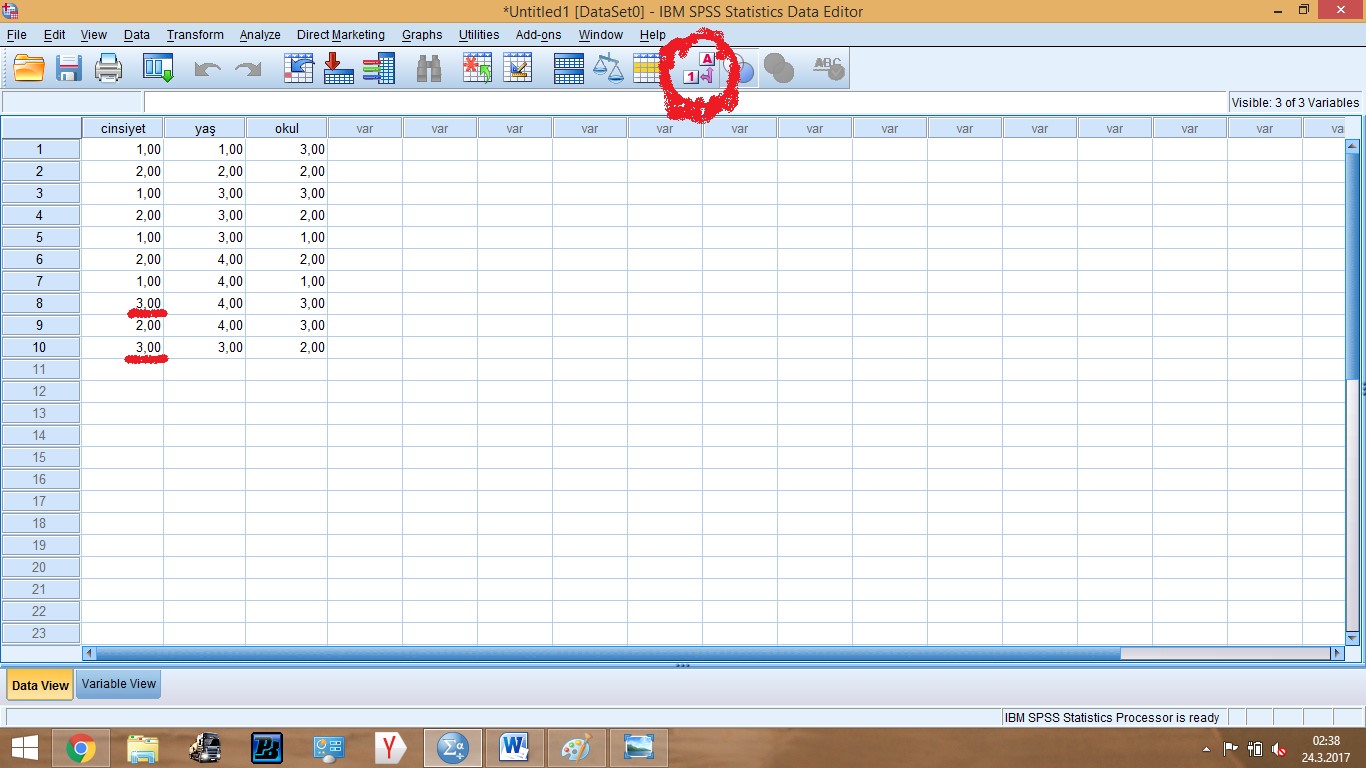Image resolution: width=1366 pixels, height=768 pixels.
Task: Click the Show All Variables icon
Action: tap(778, 69)
